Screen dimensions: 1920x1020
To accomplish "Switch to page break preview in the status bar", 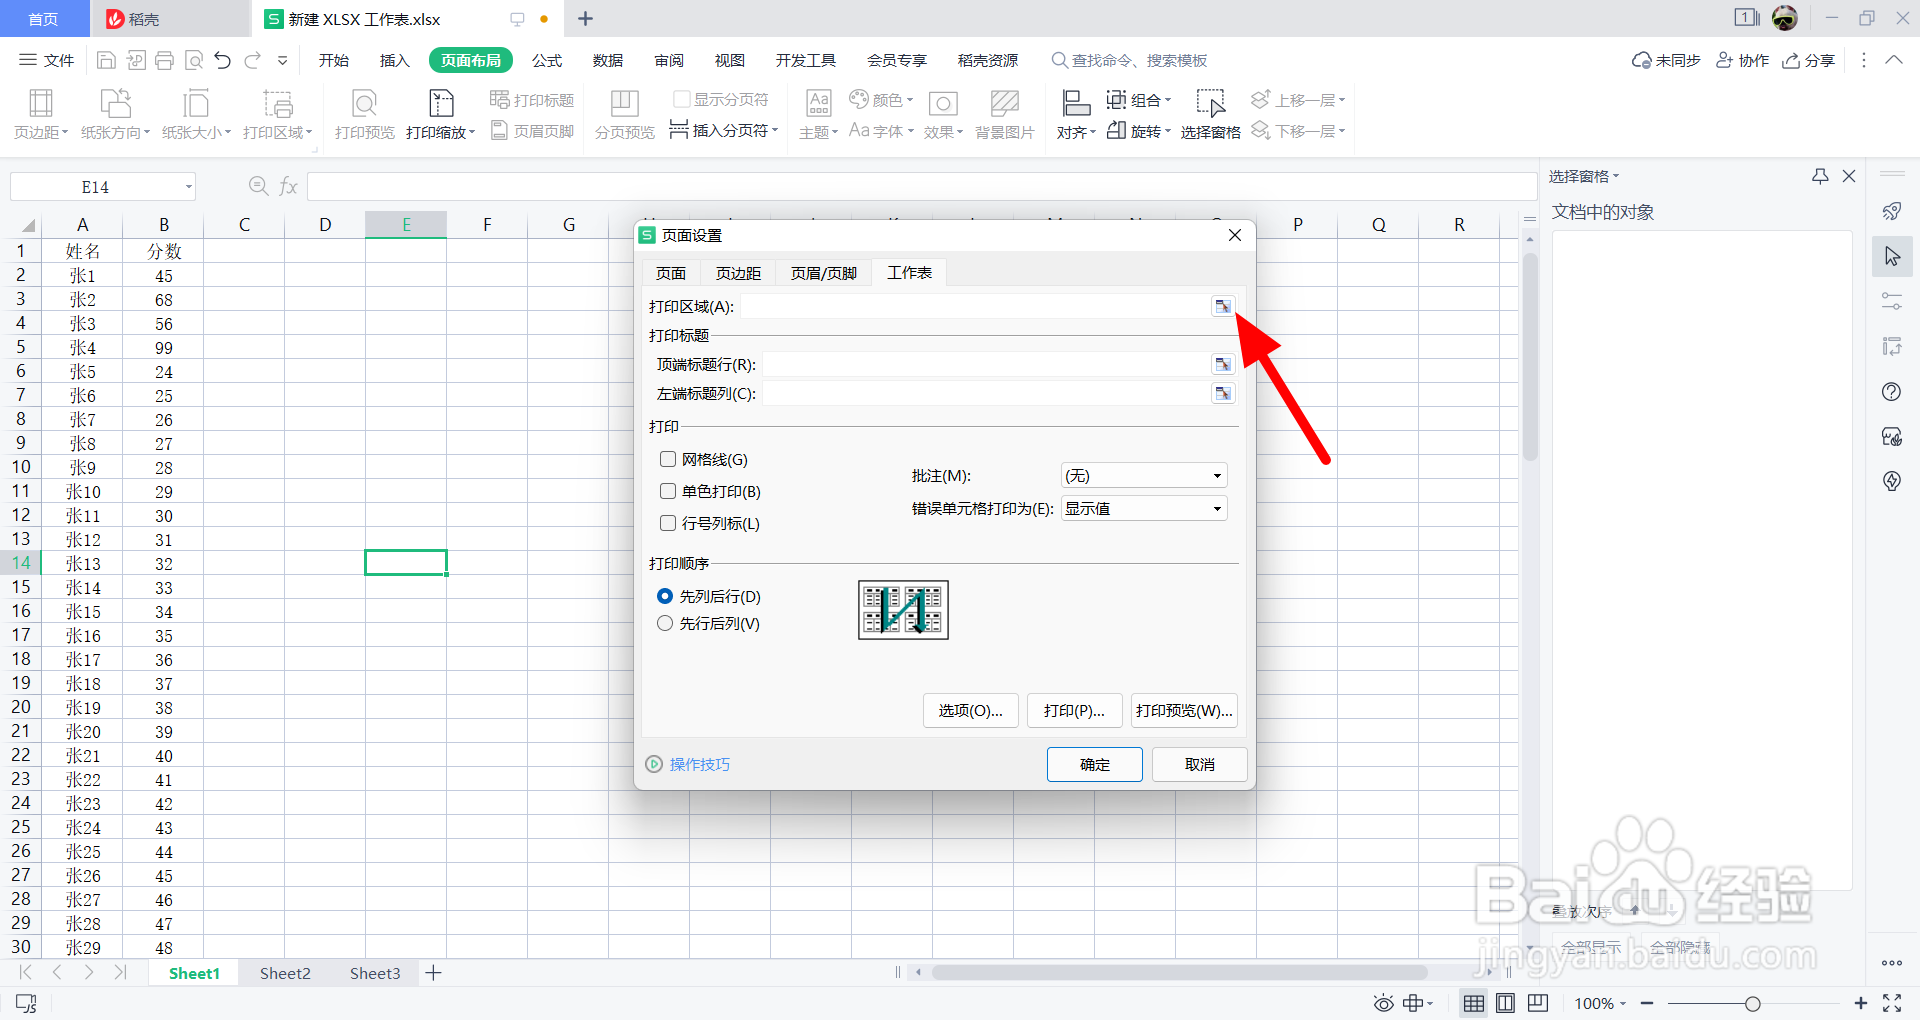I will 1538,1003.
